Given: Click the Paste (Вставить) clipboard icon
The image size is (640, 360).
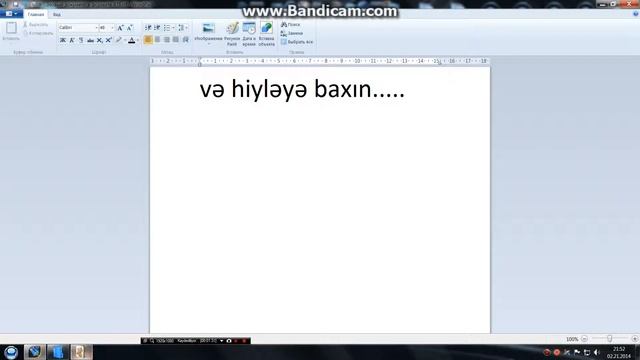Looking at the screenshot, I should (11, 28).
